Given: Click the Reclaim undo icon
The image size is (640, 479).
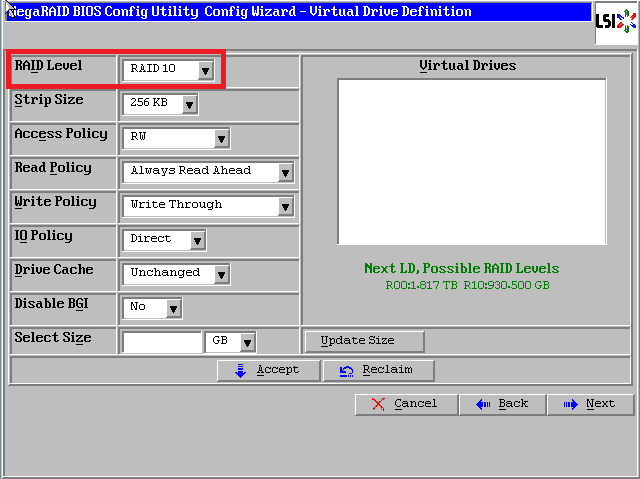Looking at the screenshot, I should [x=346, y=370].
